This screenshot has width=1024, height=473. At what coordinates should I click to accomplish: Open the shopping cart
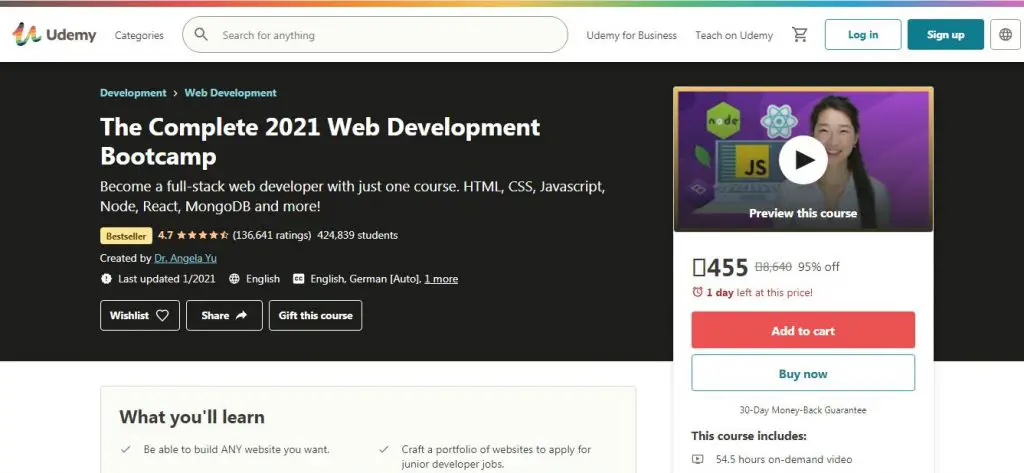pos(799,35)
